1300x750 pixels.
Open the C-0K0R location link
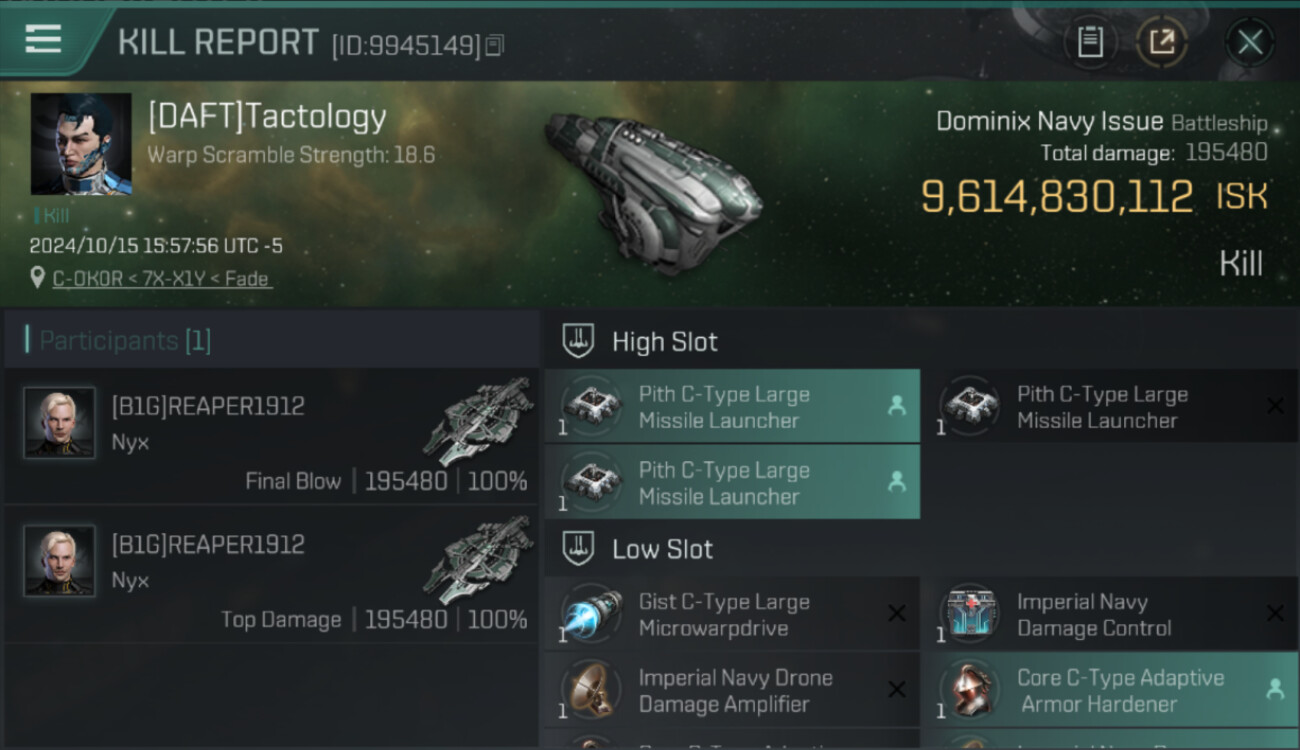pyautogui.click(x=162, y=279)
